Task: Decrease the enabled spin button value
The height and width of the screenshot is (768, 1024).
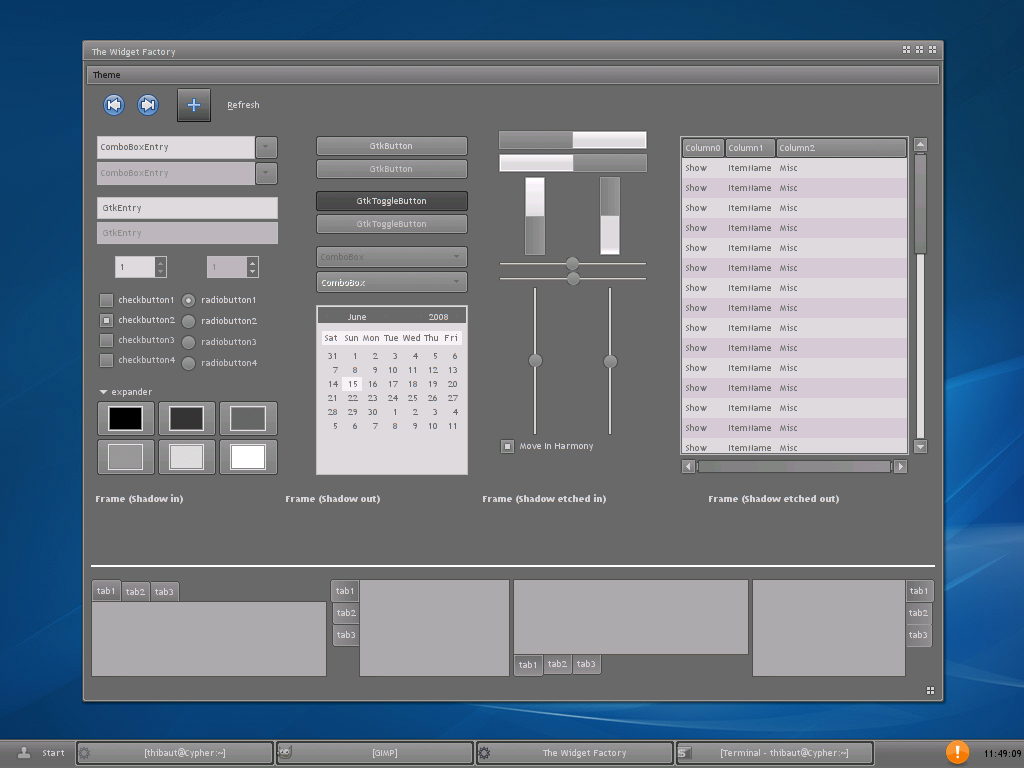Action: (x=161, y=271)
